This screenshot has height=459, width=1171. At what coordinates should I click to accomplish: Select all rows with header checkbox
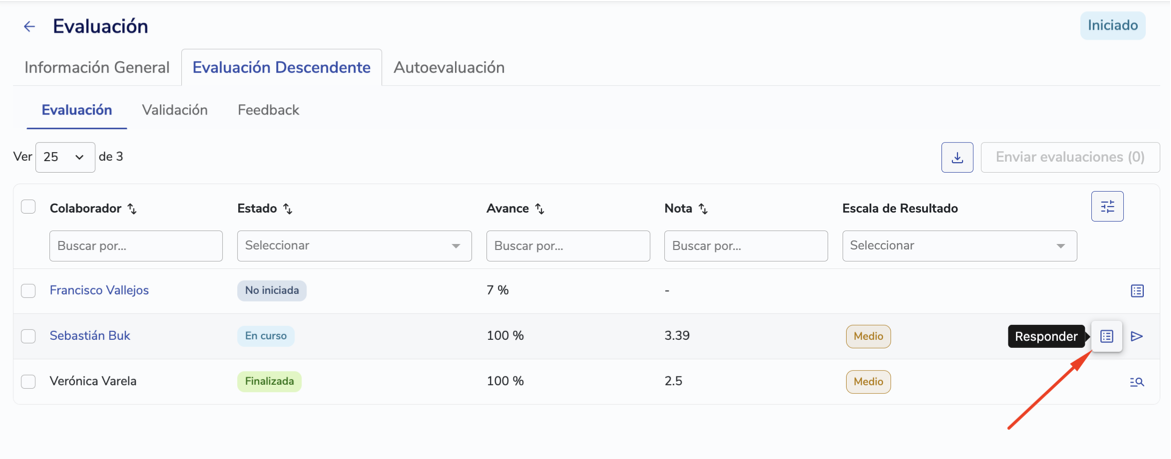[28, 207]
